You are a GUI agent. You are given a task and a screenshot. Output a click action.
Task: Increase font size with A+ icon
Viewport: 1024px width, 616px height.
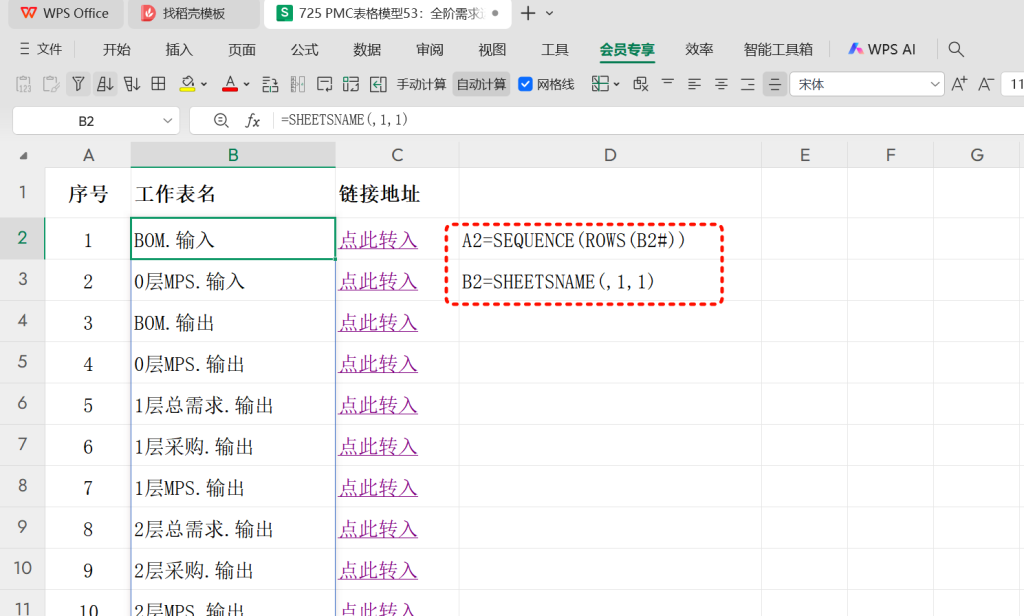(959, 84)
